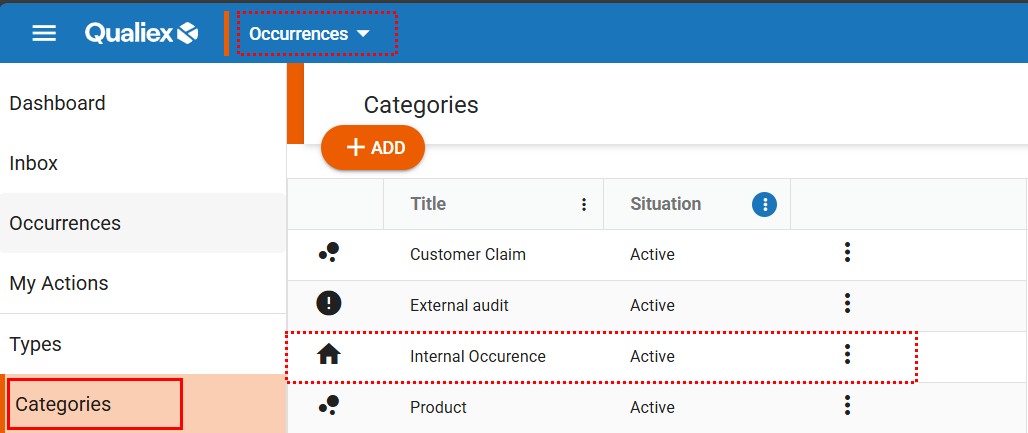
Task: Open the hamburger navigation menu
Action: click(44, 34)
